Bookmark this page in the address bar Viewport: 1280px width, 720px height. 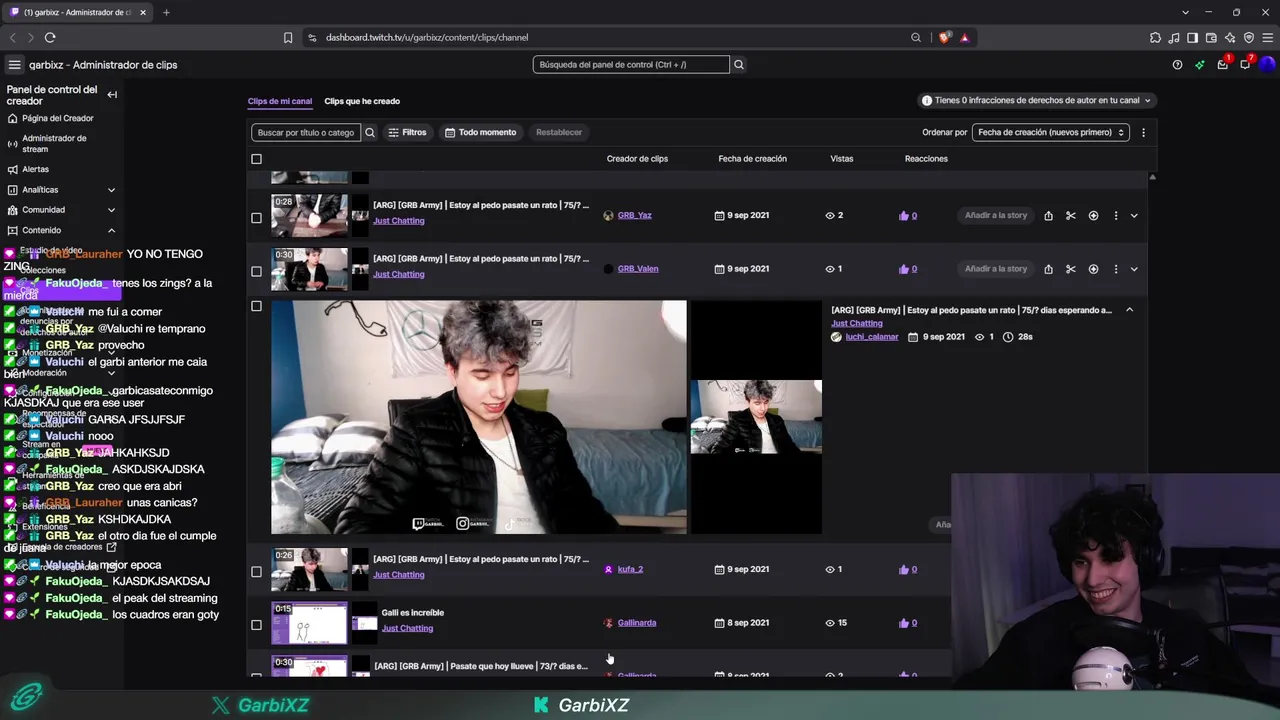[x=288, y=38]
